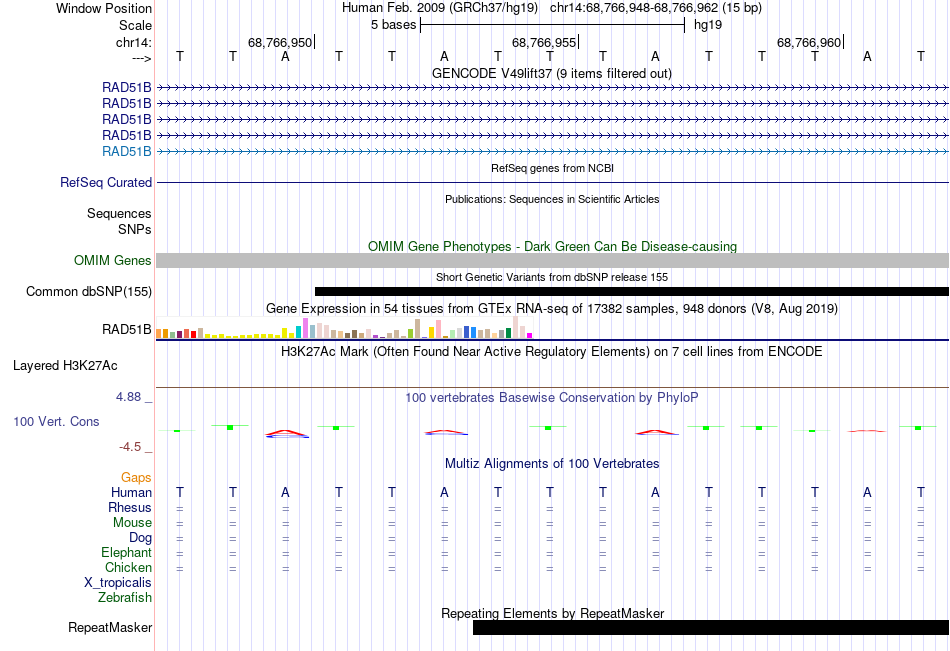
Task: Click the Chicken alignment row label
Action: [128, 567]
